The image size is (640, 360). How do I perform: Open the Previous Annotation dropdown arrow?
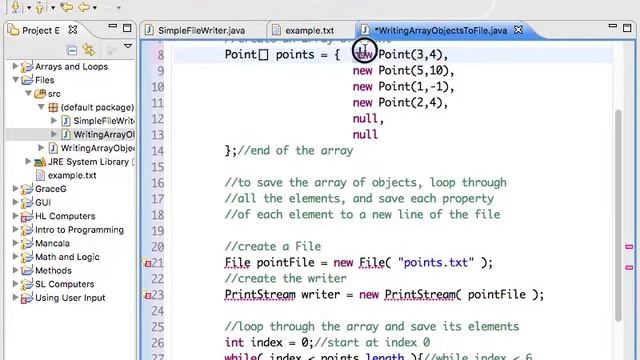click(53, 7)
